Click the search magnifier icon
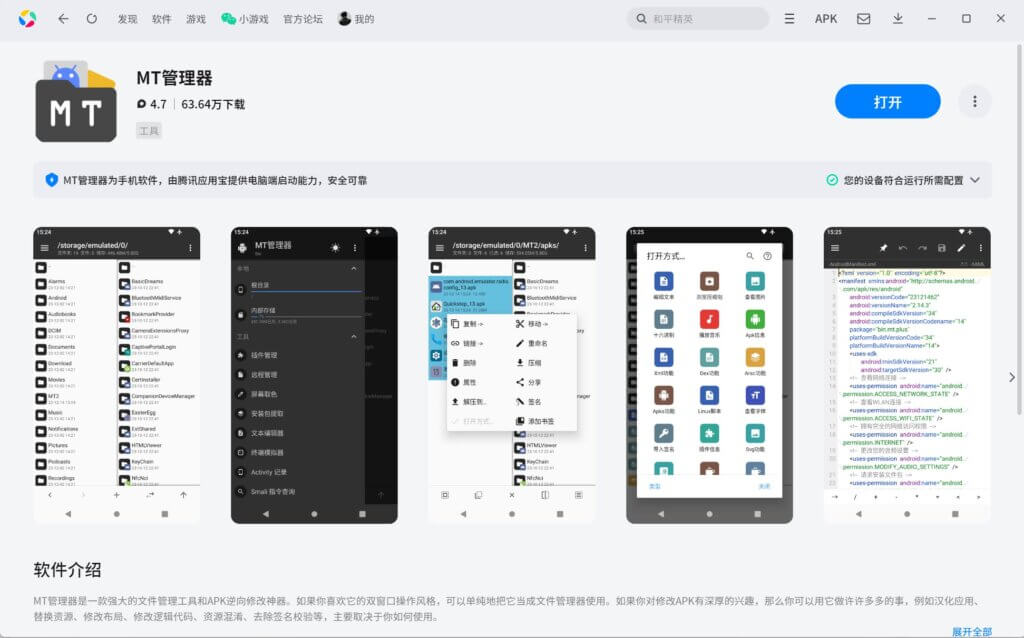 (641, 19)
